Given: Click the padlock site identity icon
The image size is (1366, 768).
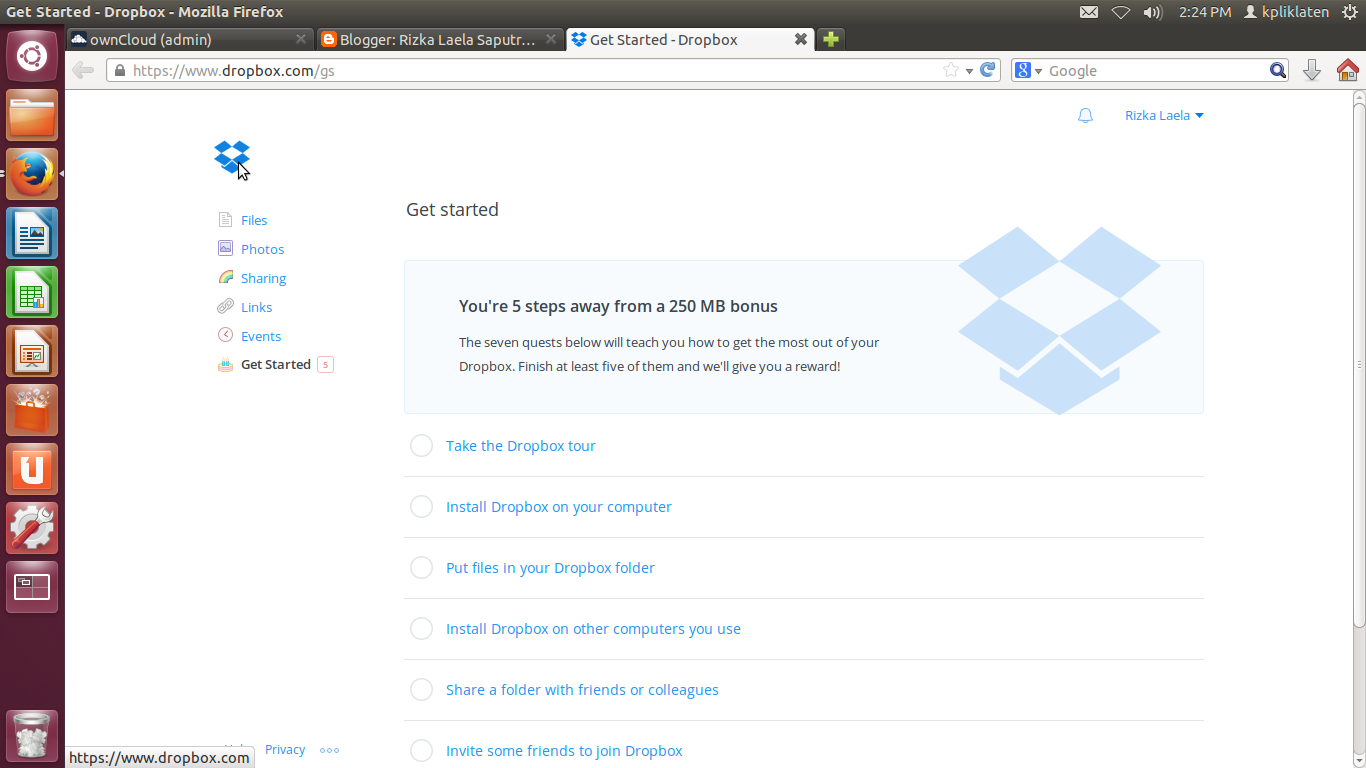Looking at the screenshot, I should (x=119, y=71).
